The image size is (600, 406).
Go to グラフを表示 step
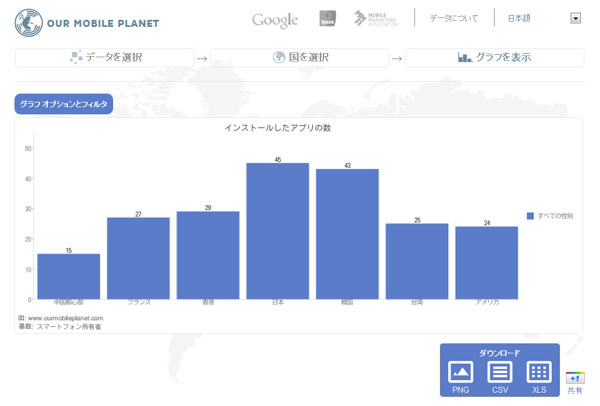(494, 58)
